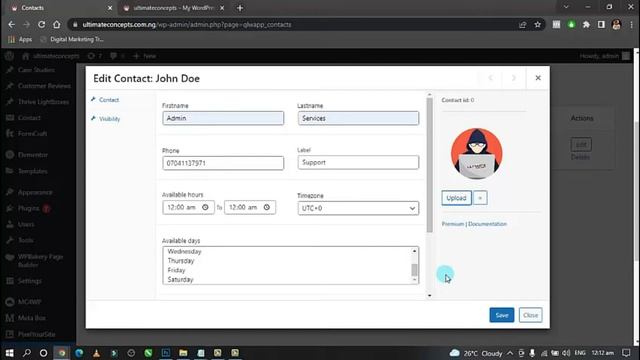Image resolution: width=640 pixels, height=360 pixels.
Task: Open Digital Marketing bookmark
Action: click(x=72, y=39)
